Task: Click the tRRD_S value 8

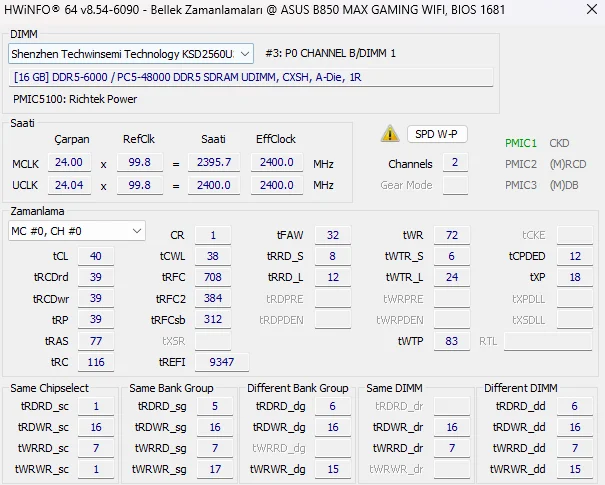Action: pyautogui.click(x=333, y=256)
